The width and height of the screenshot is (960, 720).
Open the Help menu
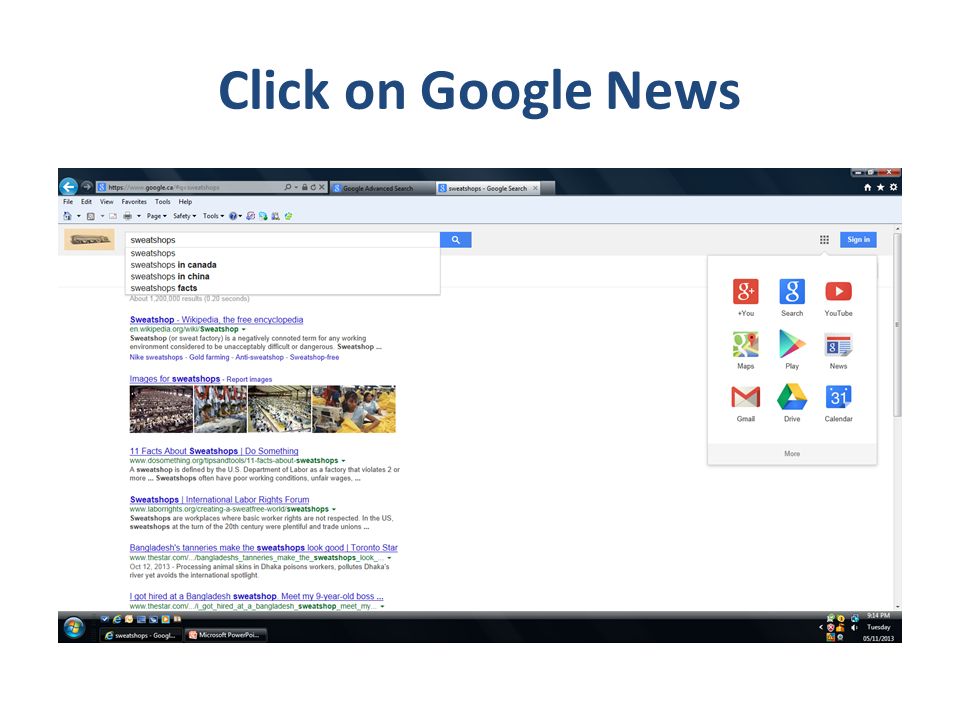click(186, 201)
